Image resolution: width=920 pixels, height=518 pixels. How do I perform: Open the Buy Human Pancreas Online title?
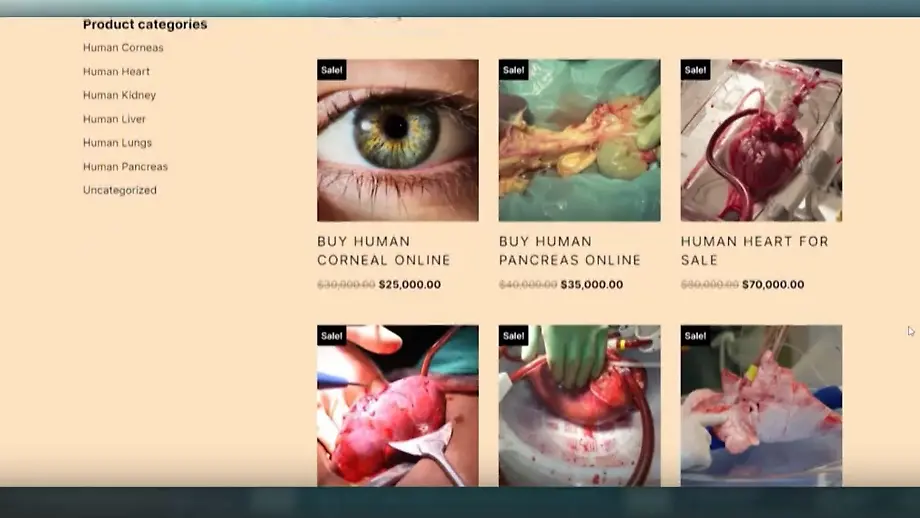point(570,250)
